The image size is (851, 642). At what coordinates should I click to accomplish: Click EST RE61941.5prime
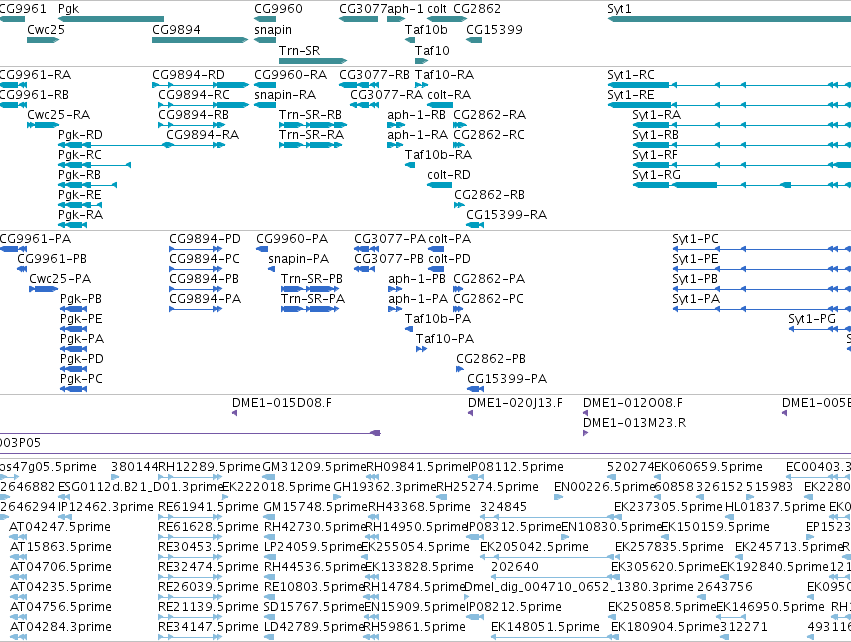190,517
